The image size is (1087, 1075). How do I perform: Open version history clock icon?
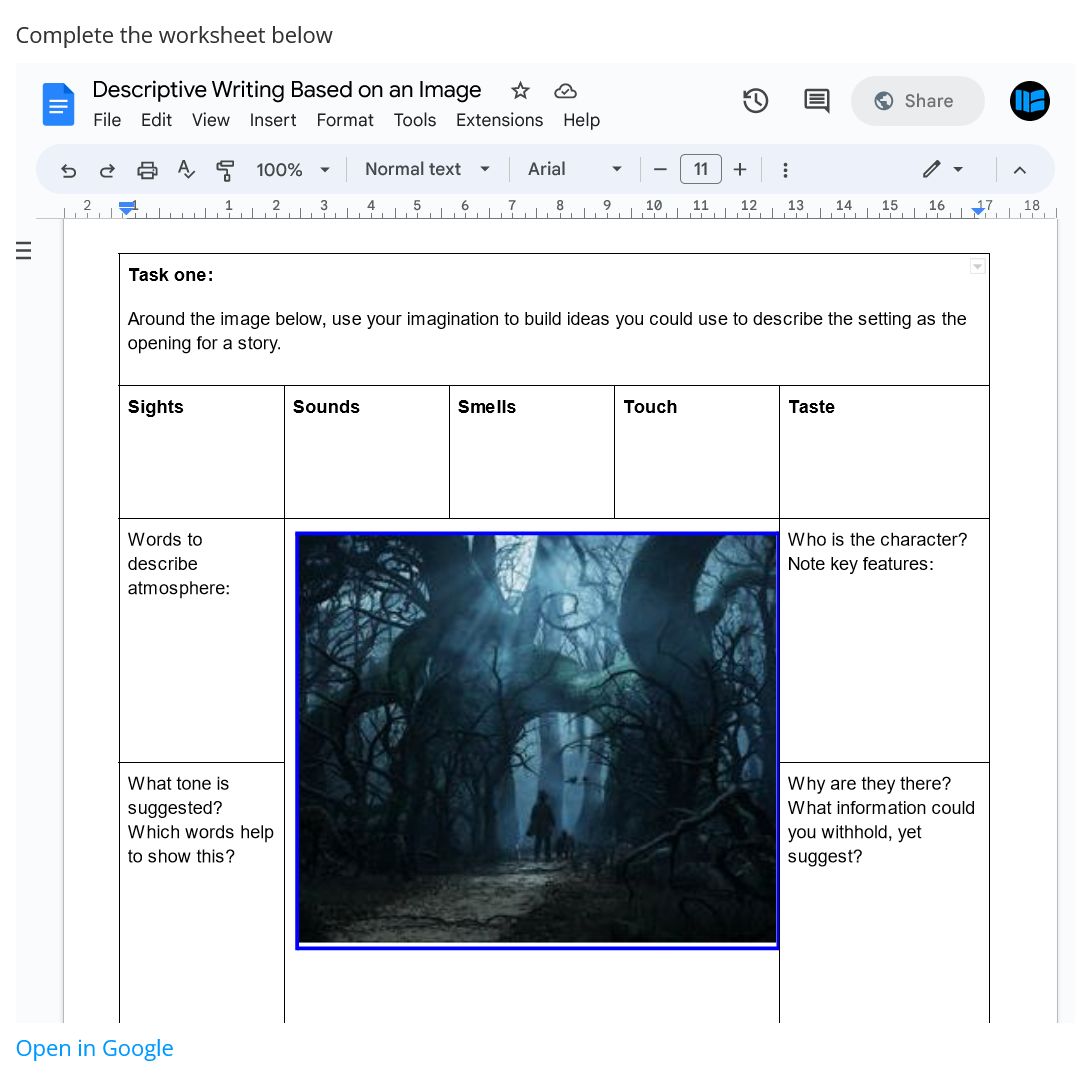(x=755, y=101)
